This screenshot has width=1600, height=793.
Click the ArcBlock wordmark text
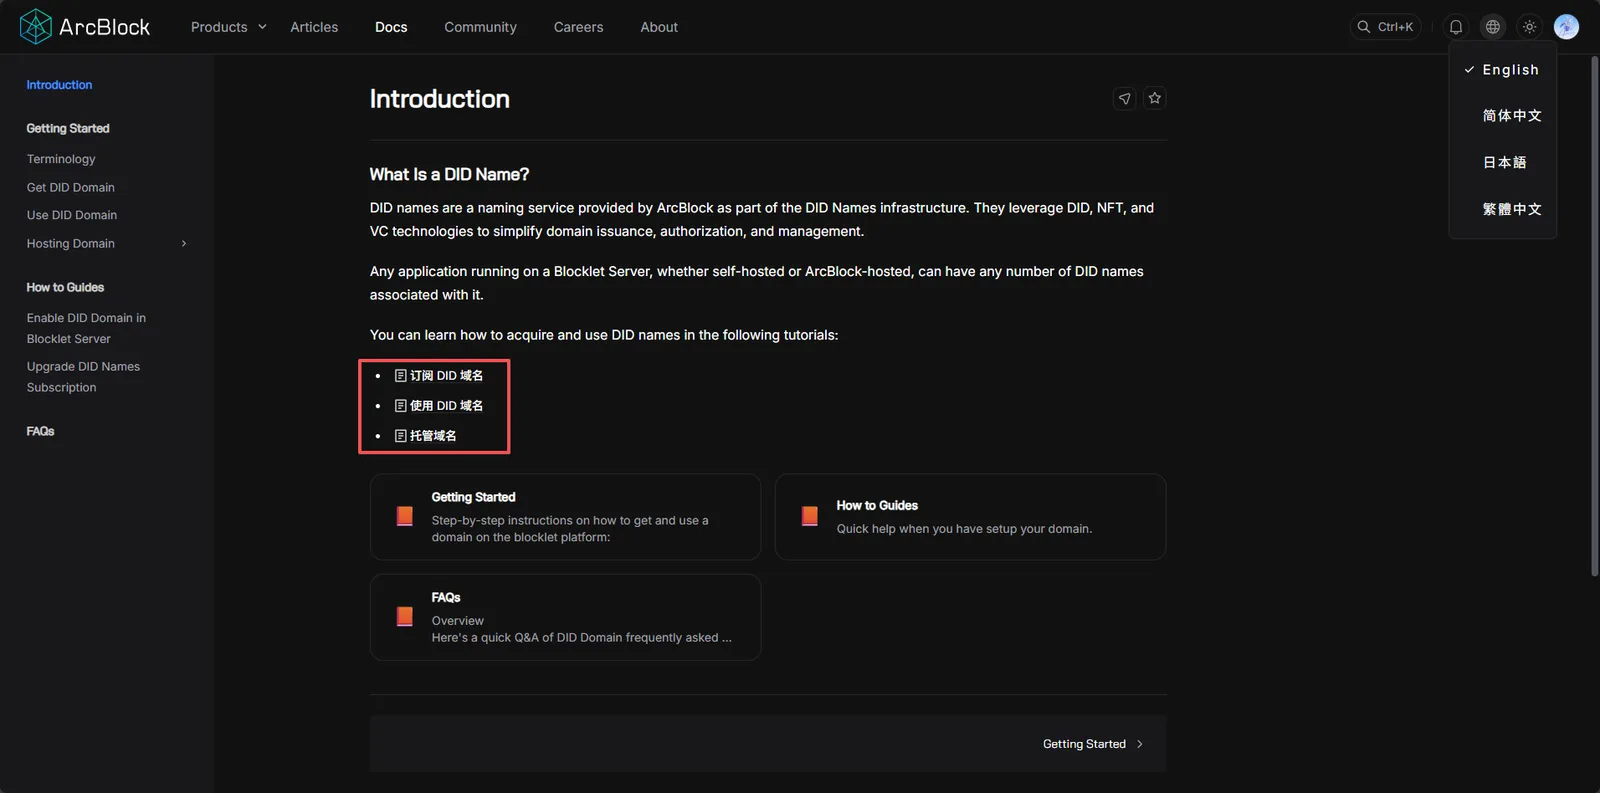pos(104,27)
